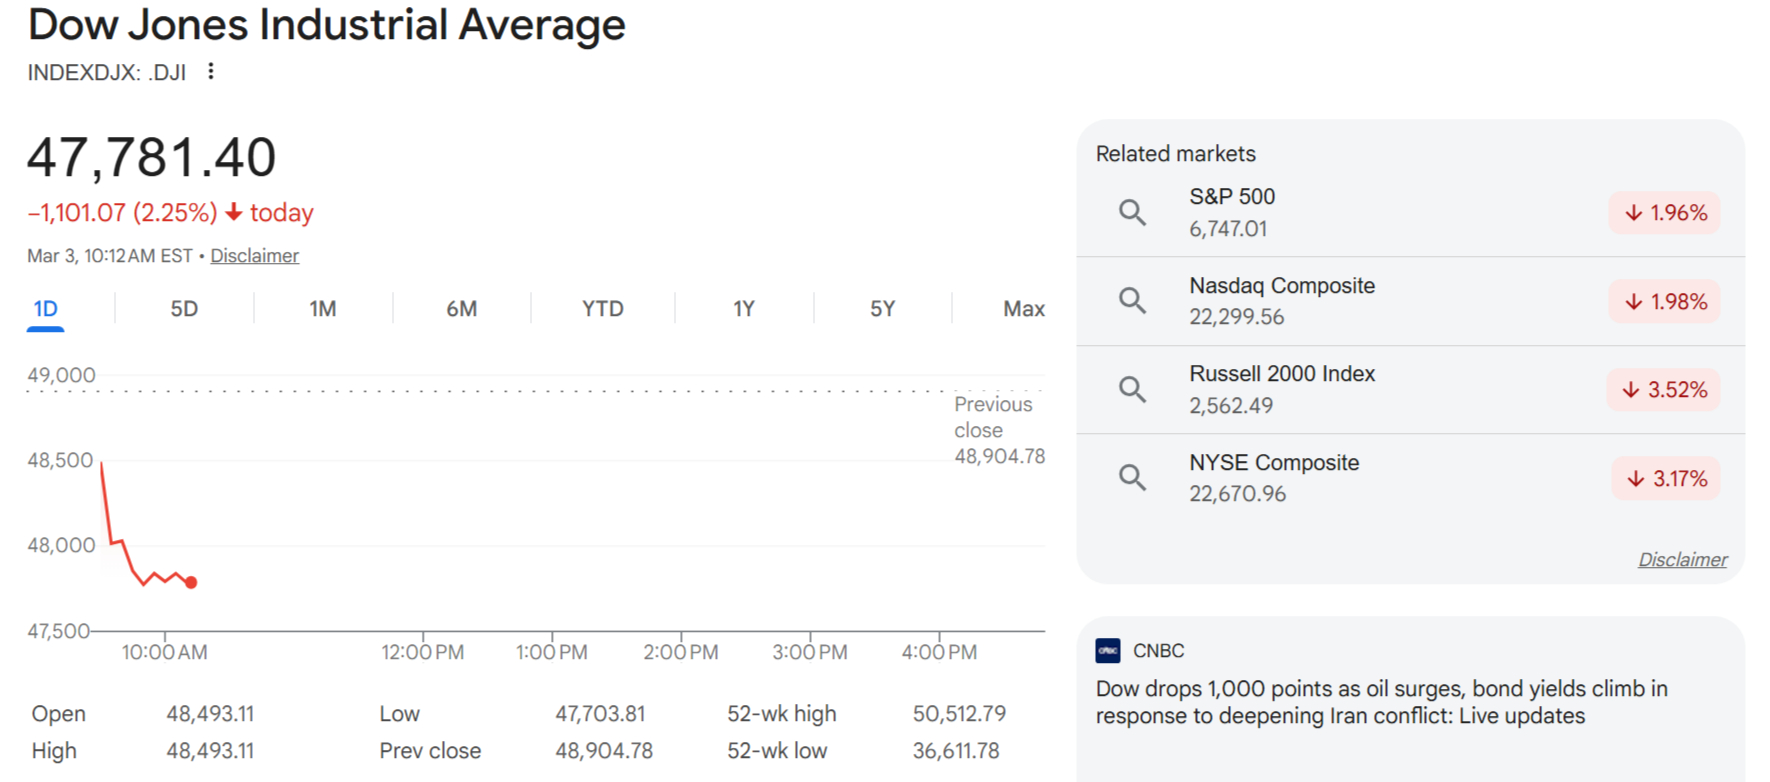Click the CNBC logo icon

(x=1108, y=650)
